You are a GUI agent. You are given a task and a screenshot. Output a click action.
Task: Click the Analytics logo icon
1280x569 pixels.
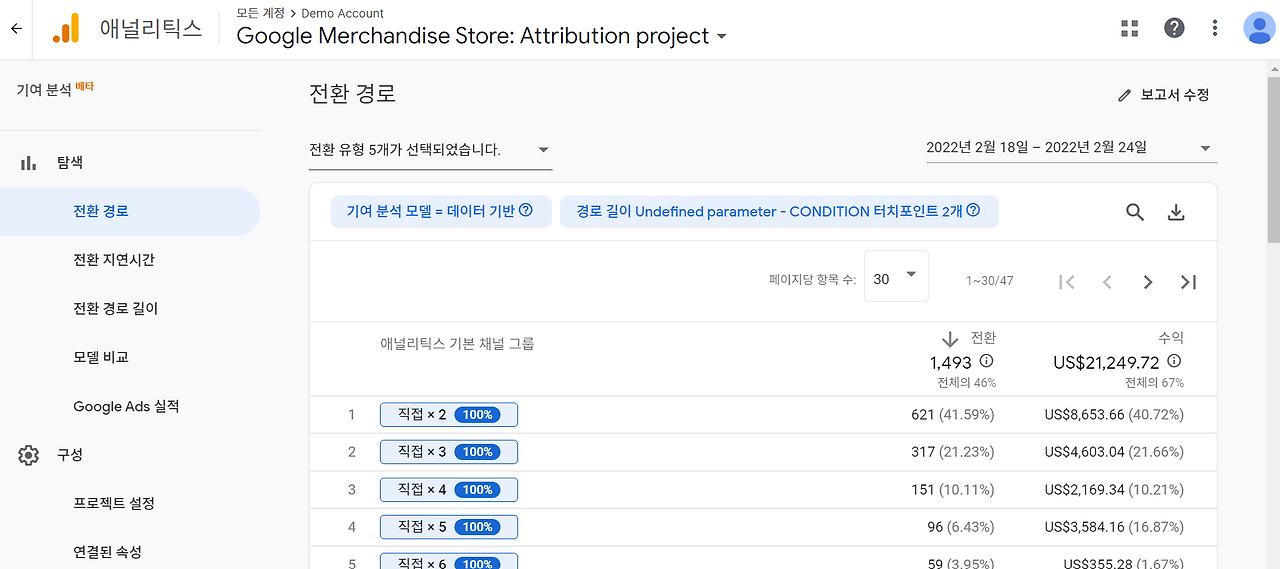pos(65,29)
